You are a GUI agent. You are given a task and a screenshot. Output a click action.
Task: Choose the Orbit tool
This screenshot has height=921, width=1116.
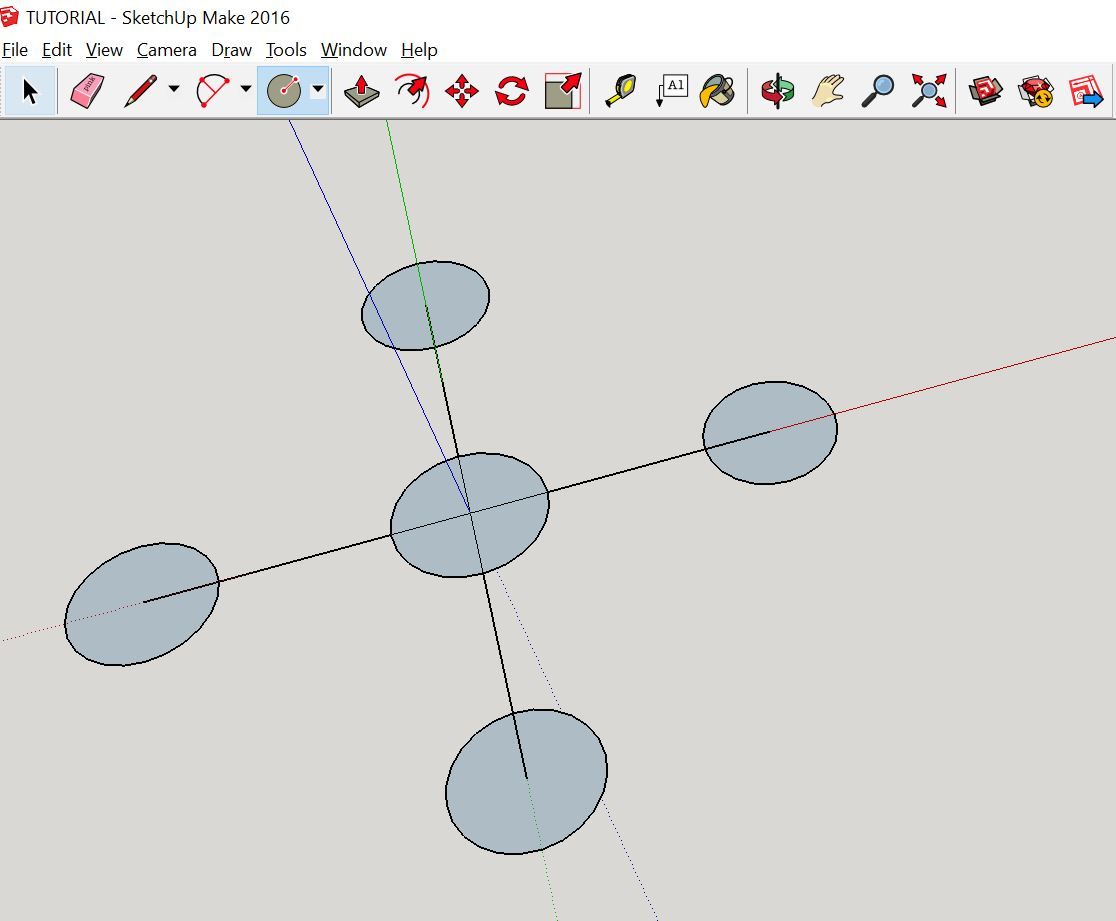[775, 91]
